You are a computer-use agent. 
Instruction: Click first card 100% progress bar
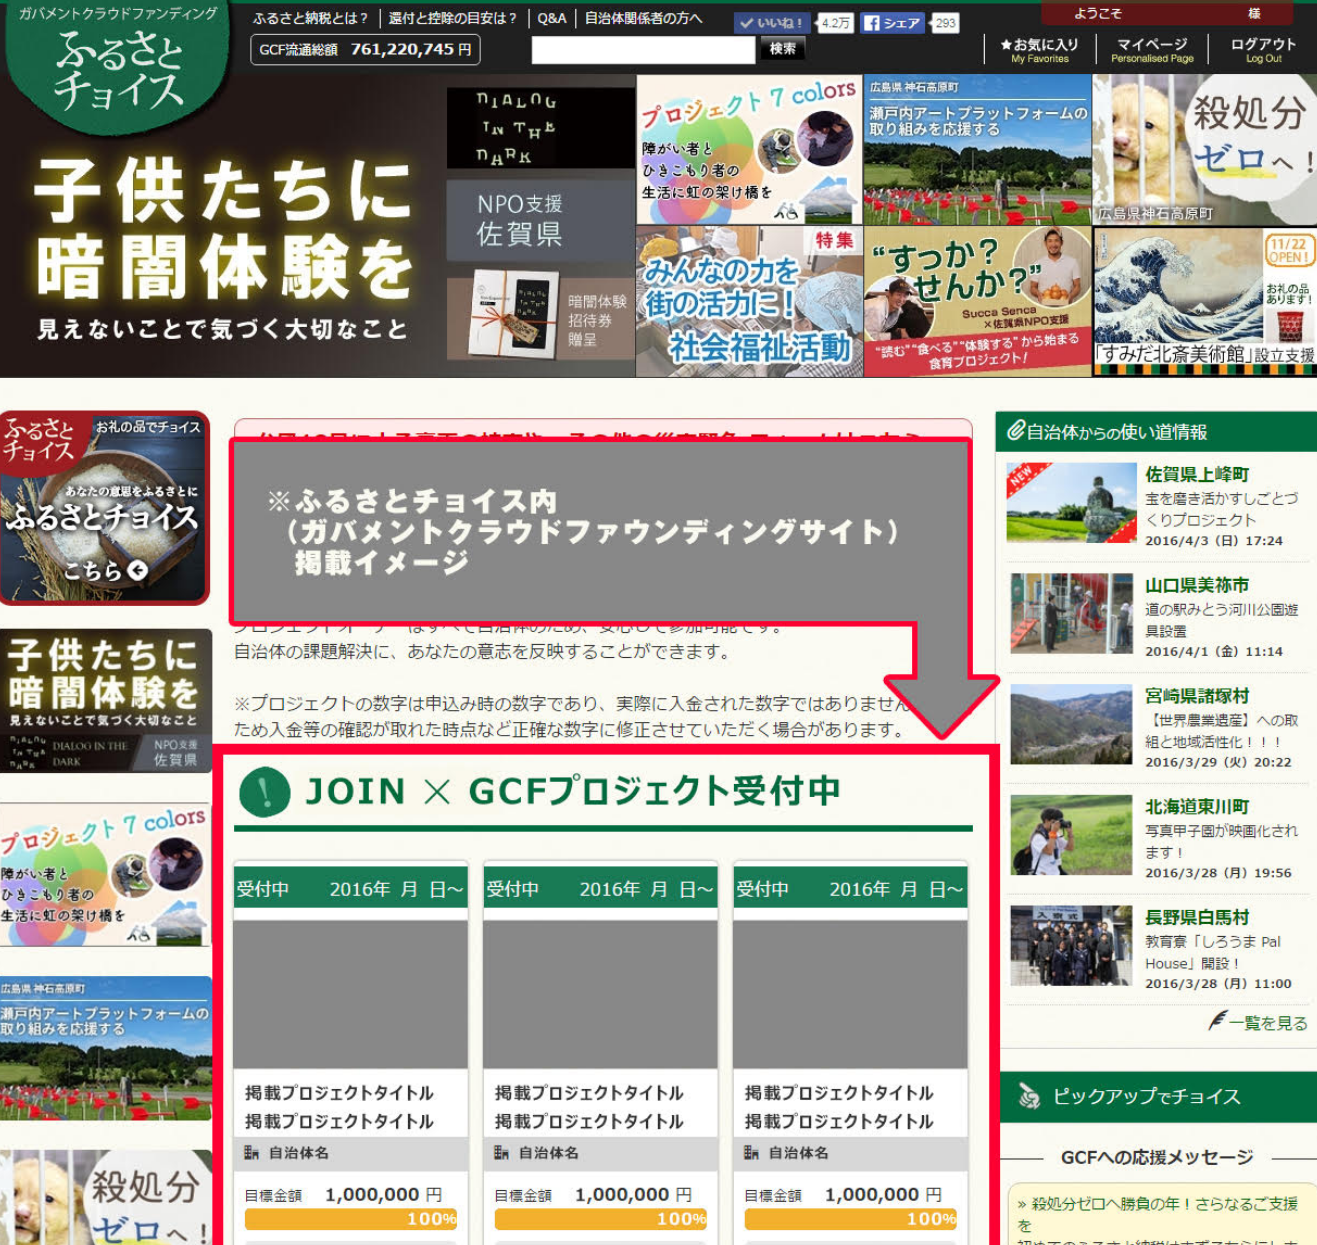click(350, 1219)
